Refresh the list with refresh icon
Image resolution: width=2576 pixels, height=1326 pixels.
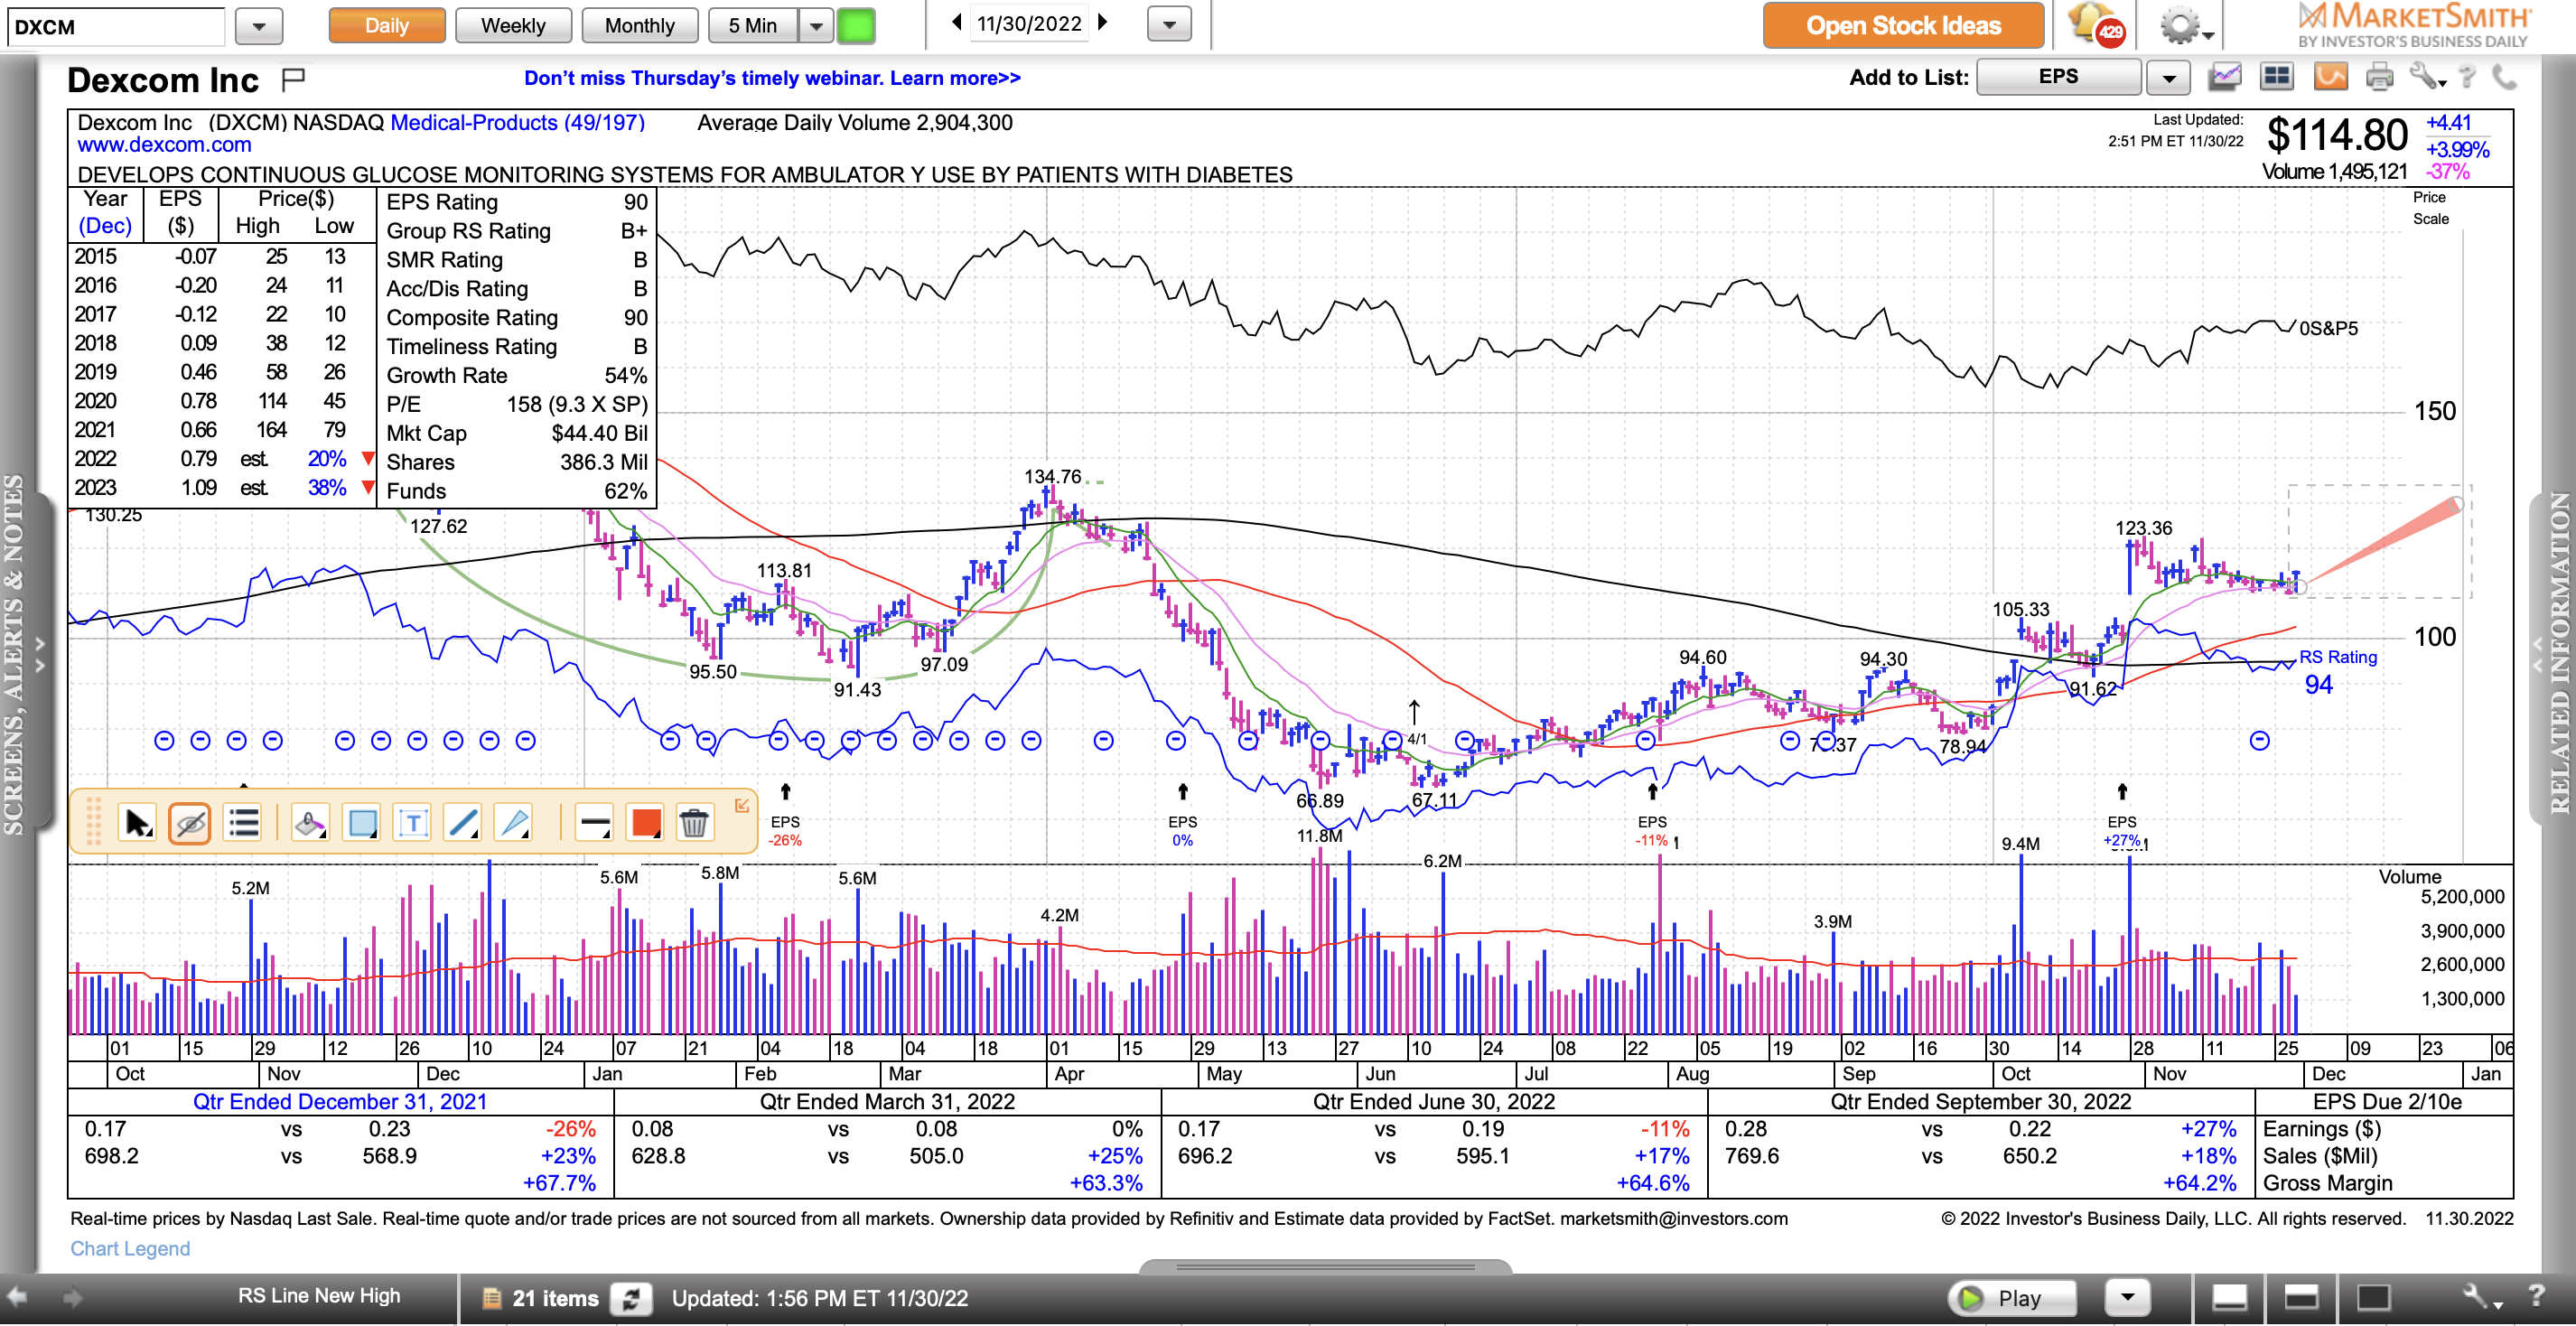[x=632, y=1298]
